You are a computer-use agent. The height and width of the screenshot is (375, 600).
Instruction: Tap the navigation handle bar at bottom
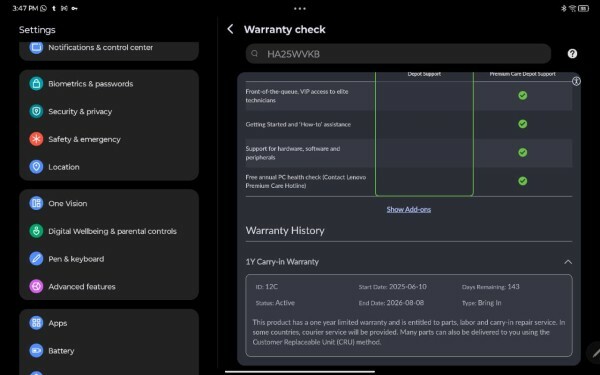coord(300,371)
